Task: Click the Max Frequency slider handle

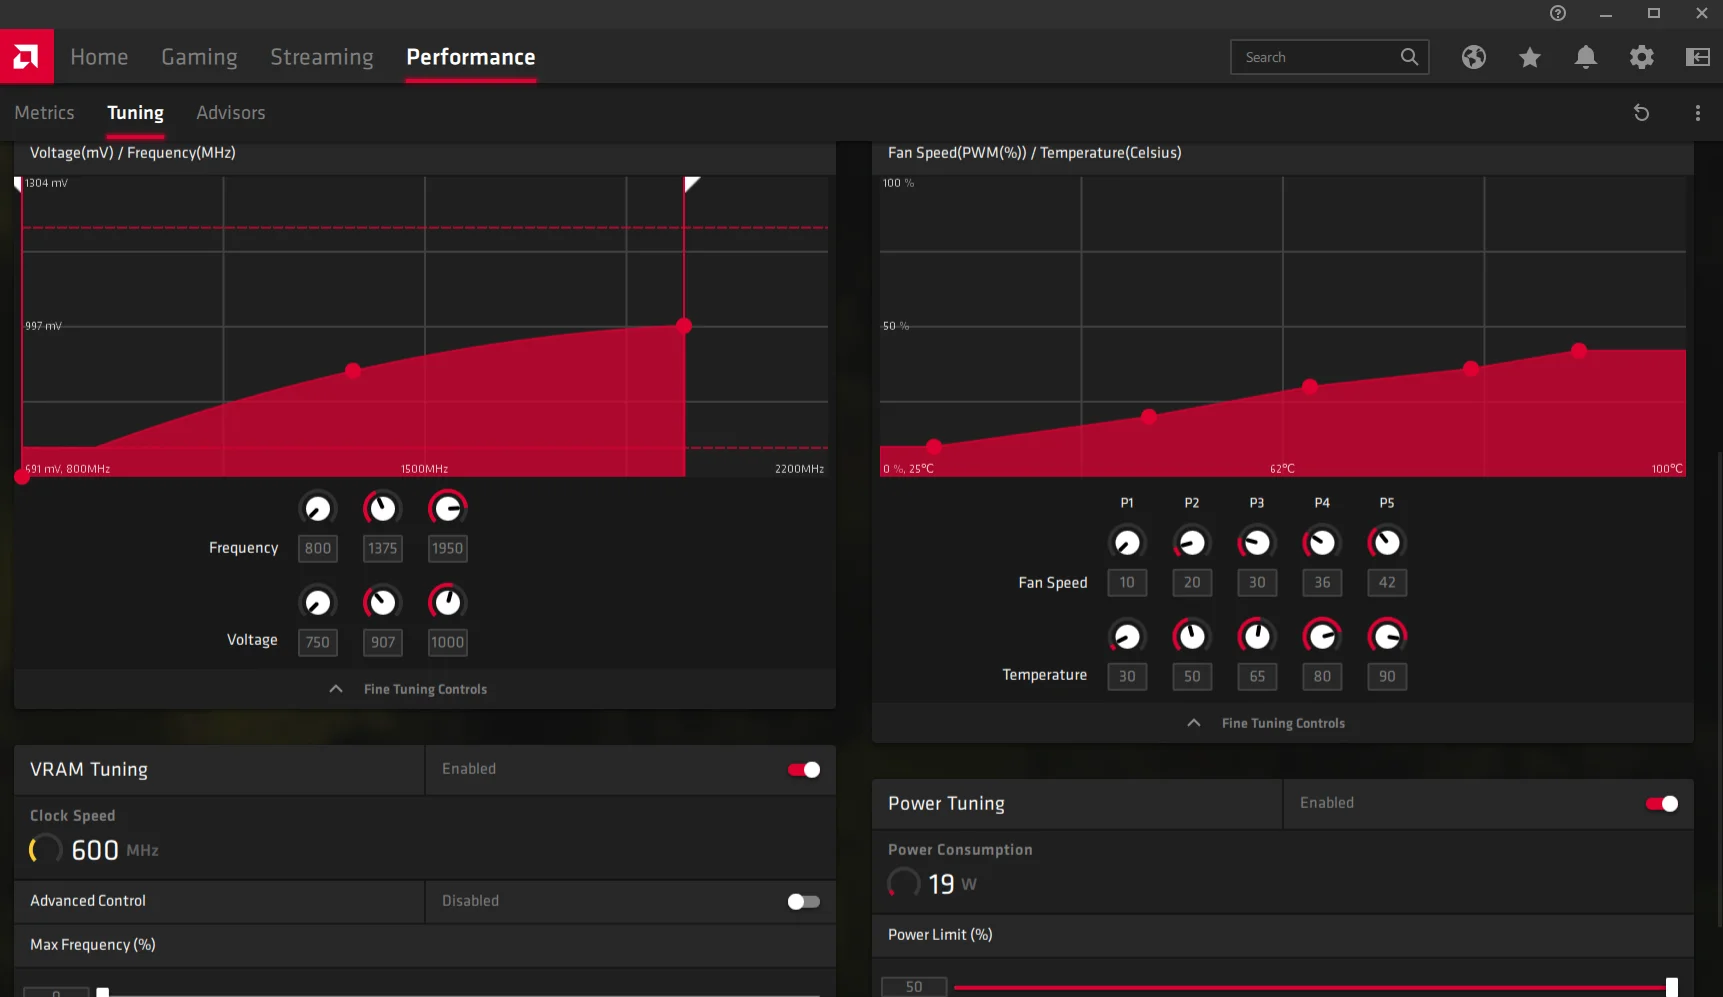Action: (102, 992)
